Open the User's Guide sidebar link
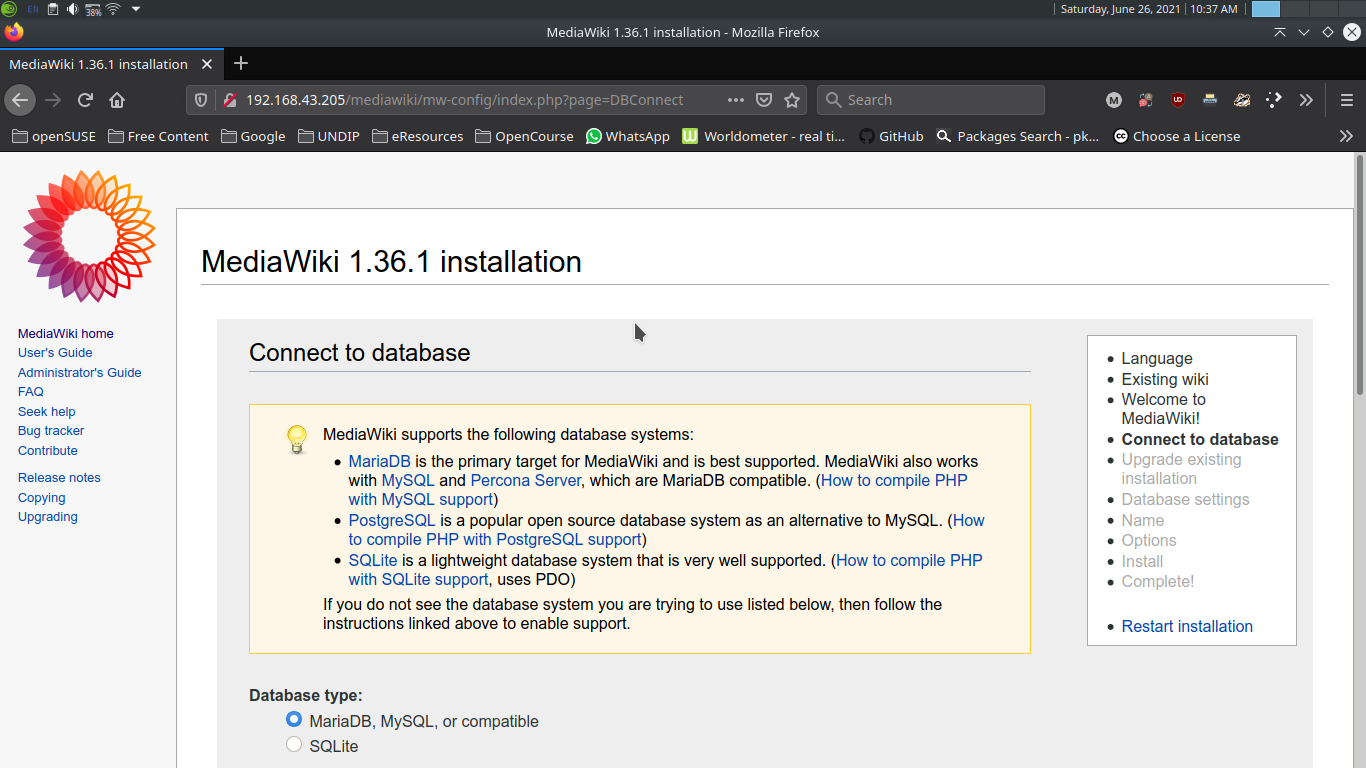 point(55,353)
